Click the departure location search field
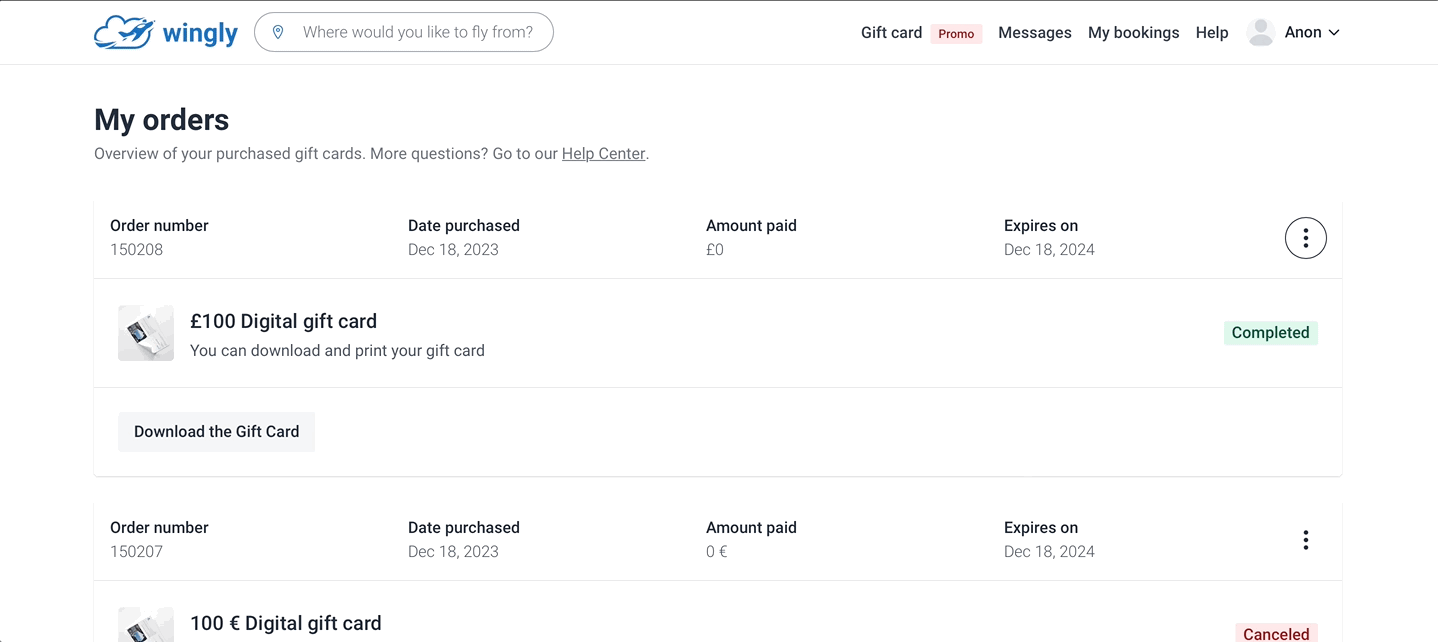 pyautogui.click(x=417, y=32)
